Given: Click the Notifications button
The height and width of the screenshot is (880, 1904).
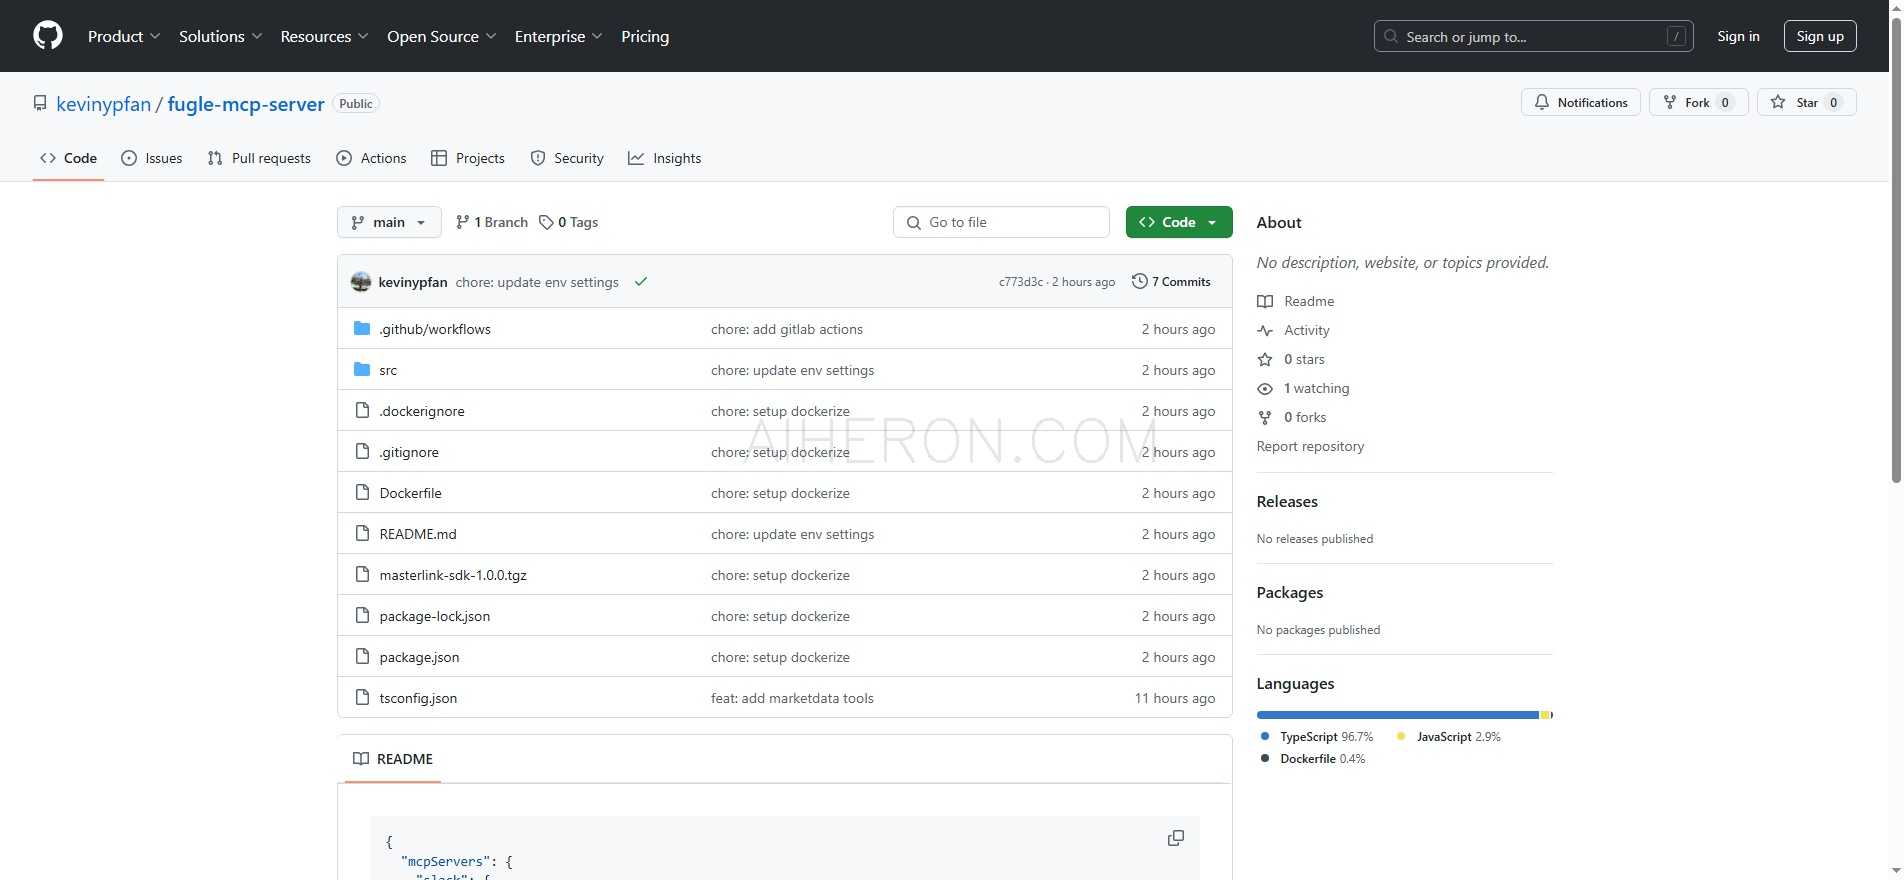Looking at the screenshot, I should (x=1580, y=102).
